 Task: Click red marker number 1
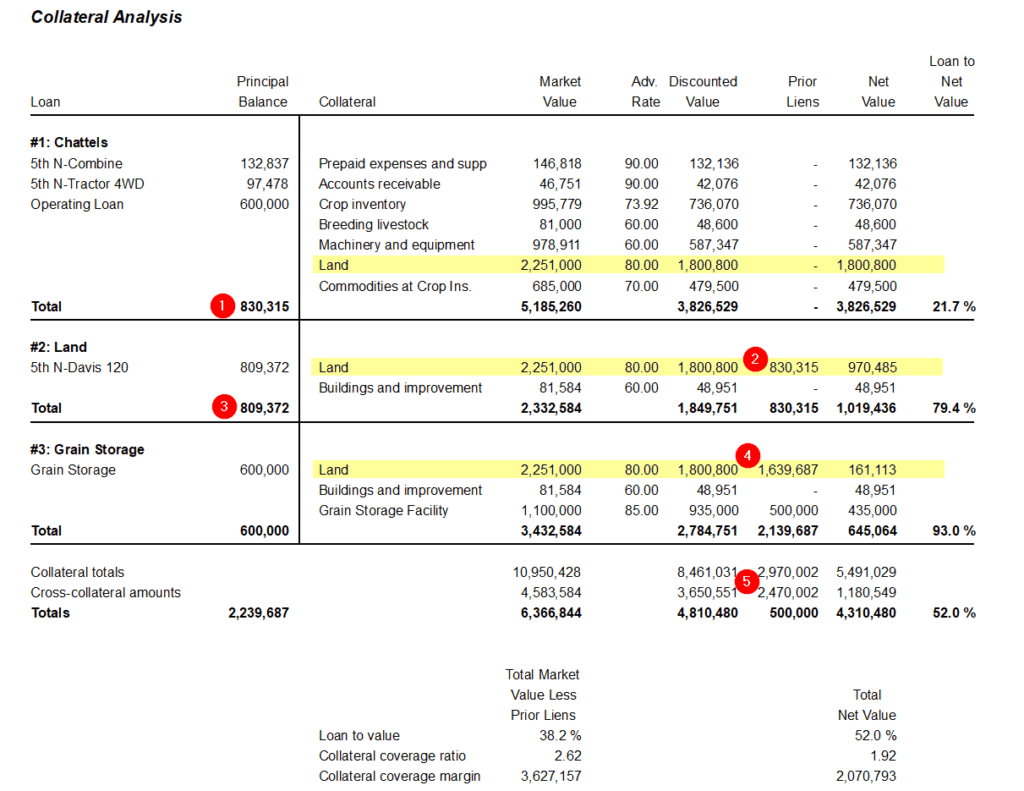pos(221,306)
